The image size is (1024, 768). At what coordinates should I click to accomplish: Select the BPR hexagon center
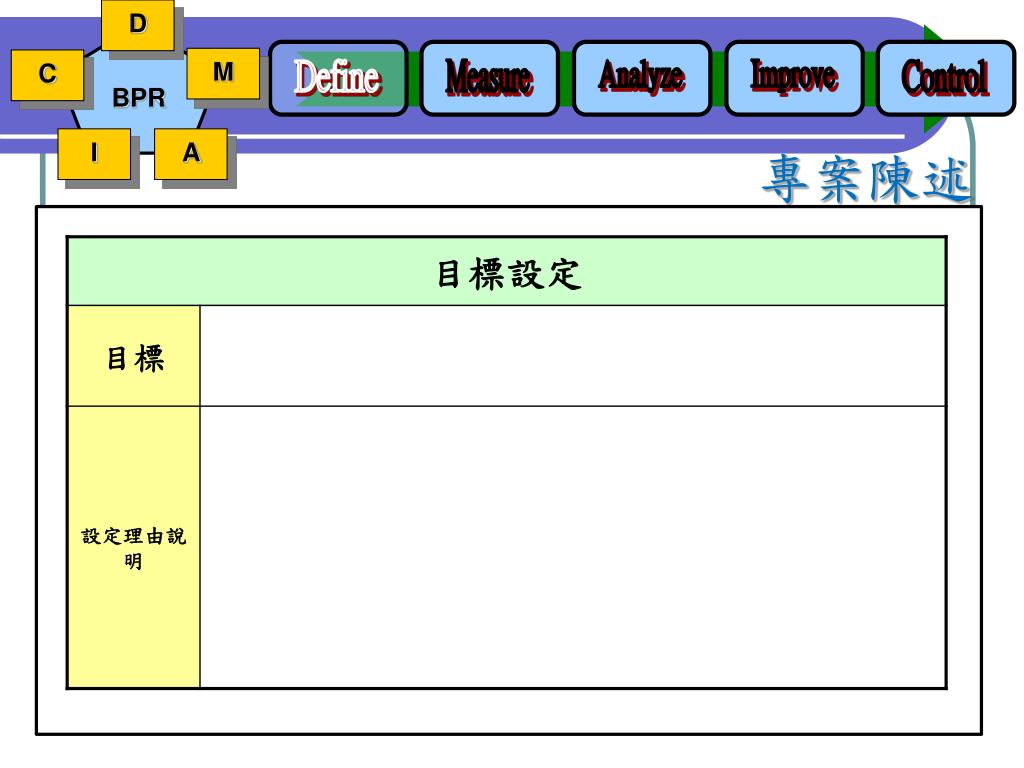(x=138, y=98)
